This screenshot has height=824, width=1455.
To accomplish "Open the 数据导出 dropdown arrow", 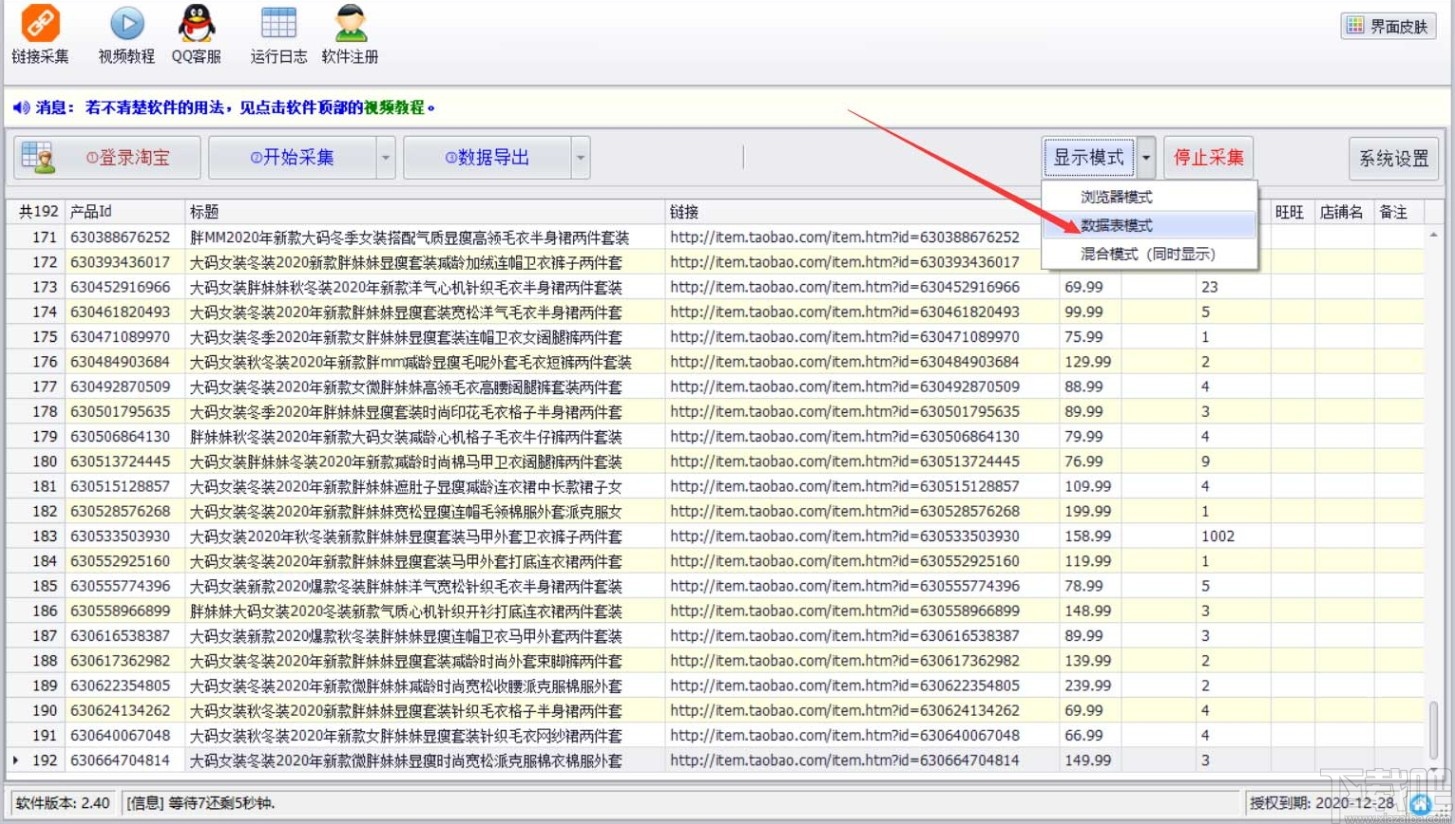I will (x=581, y=157).
